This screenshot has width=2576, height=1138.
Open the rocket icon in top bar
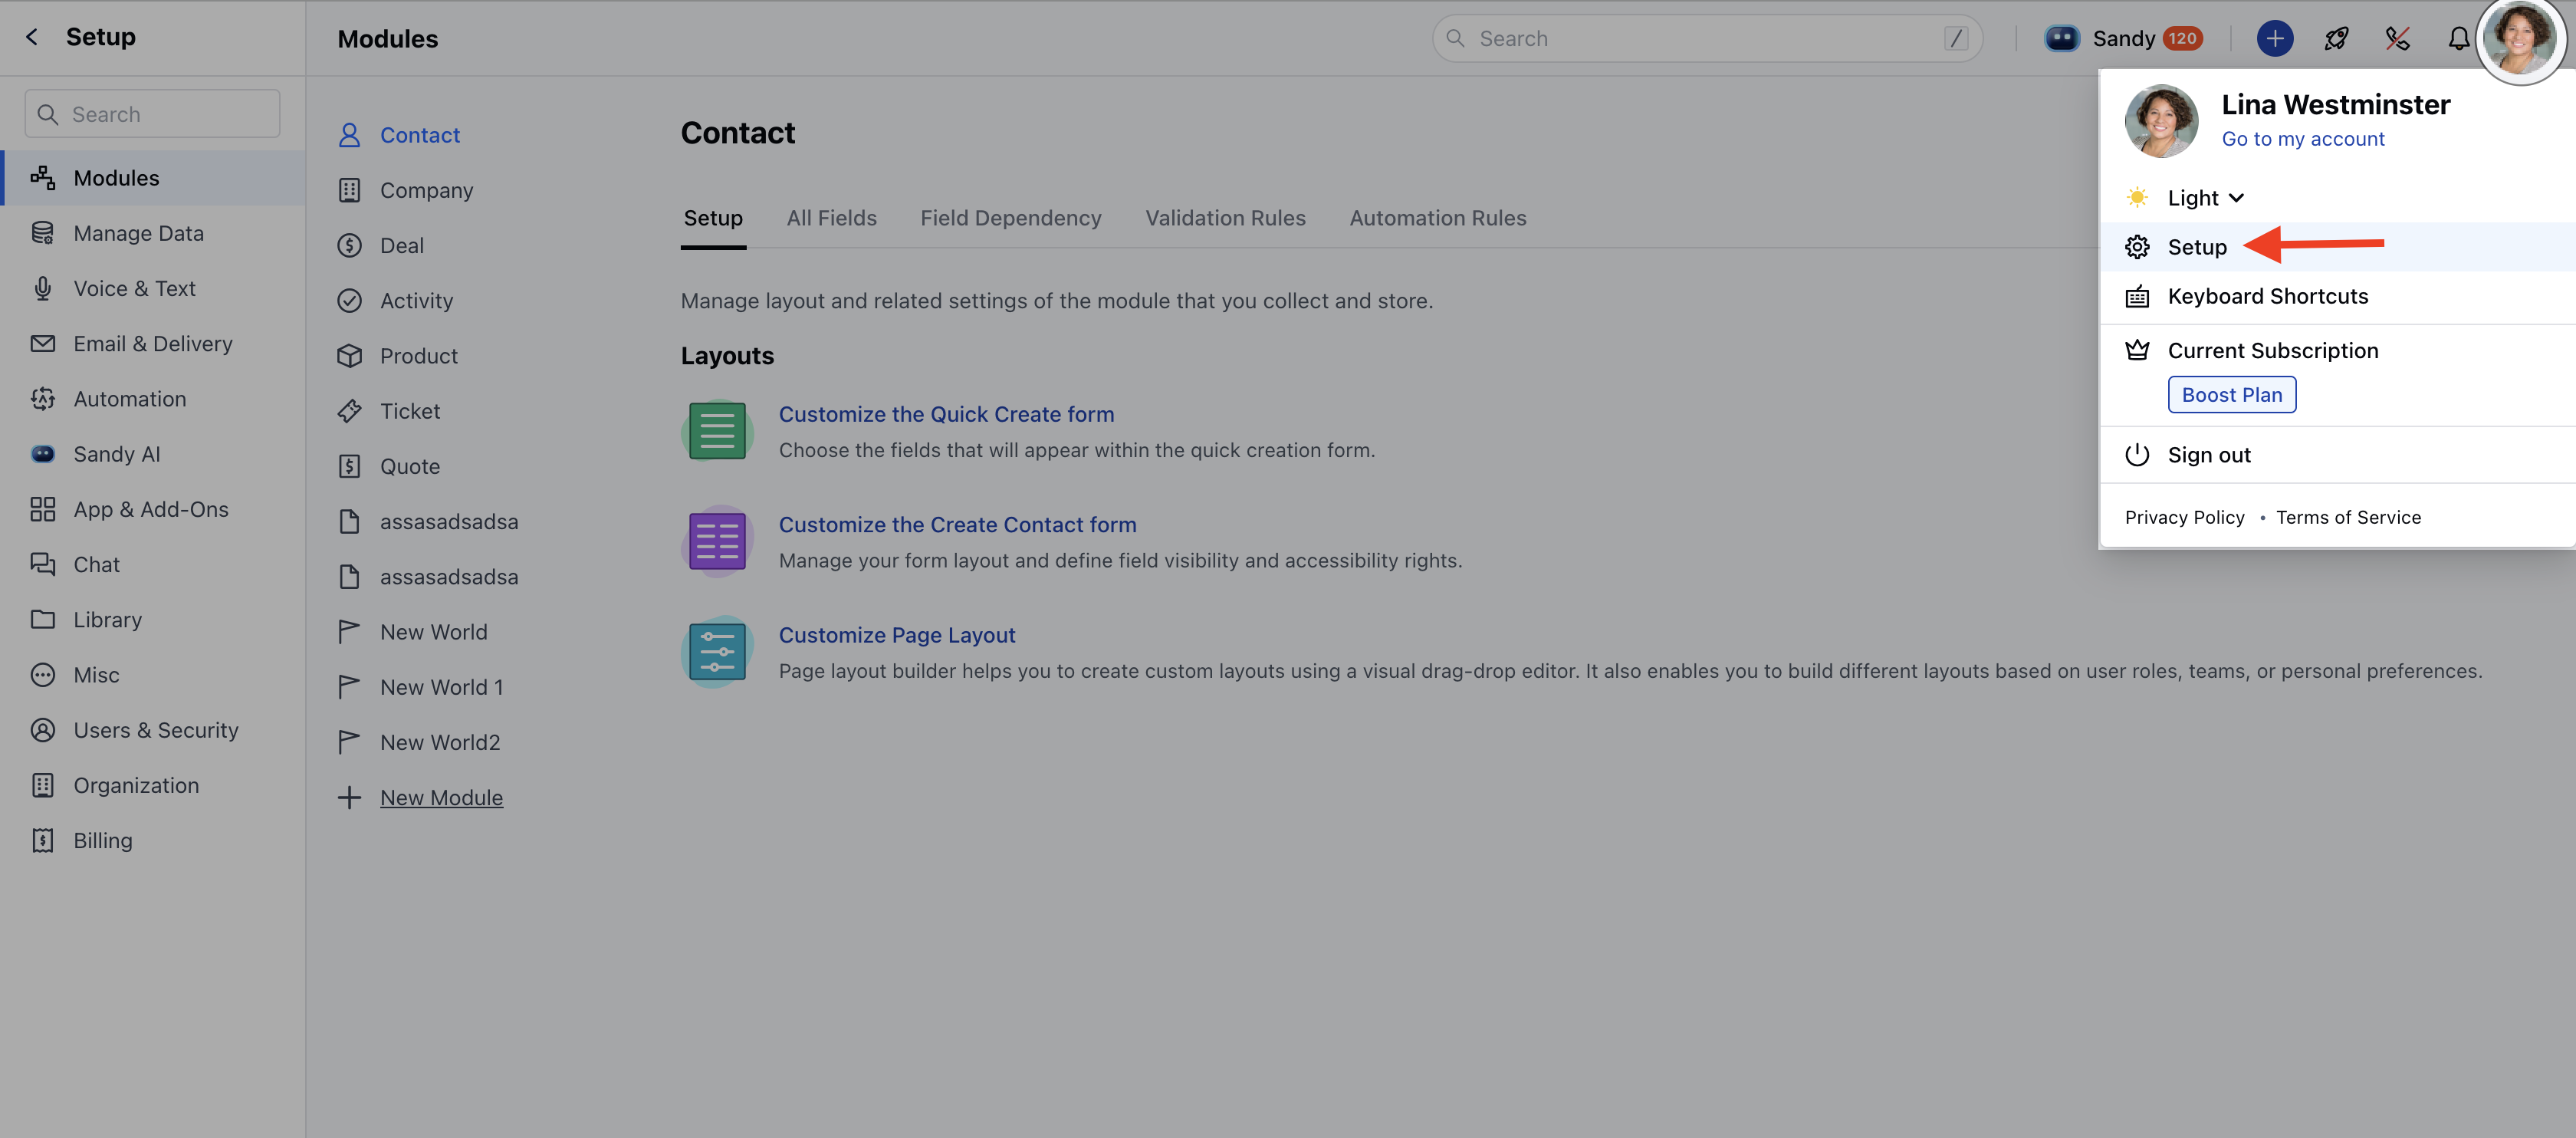(x=2336, y=38)
